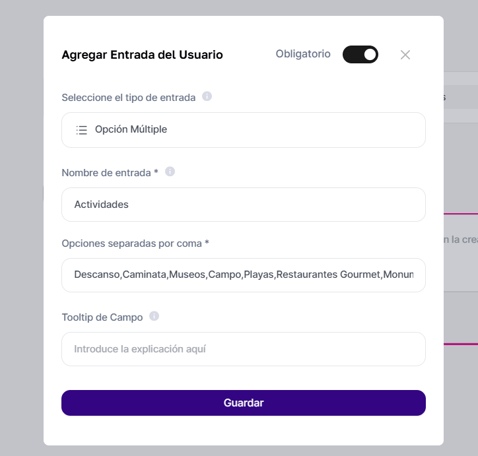The height and width of the screenshot is (456, 478).
Task: Click the Seleccione el tipo de entrada label
Action: [129, 98]
